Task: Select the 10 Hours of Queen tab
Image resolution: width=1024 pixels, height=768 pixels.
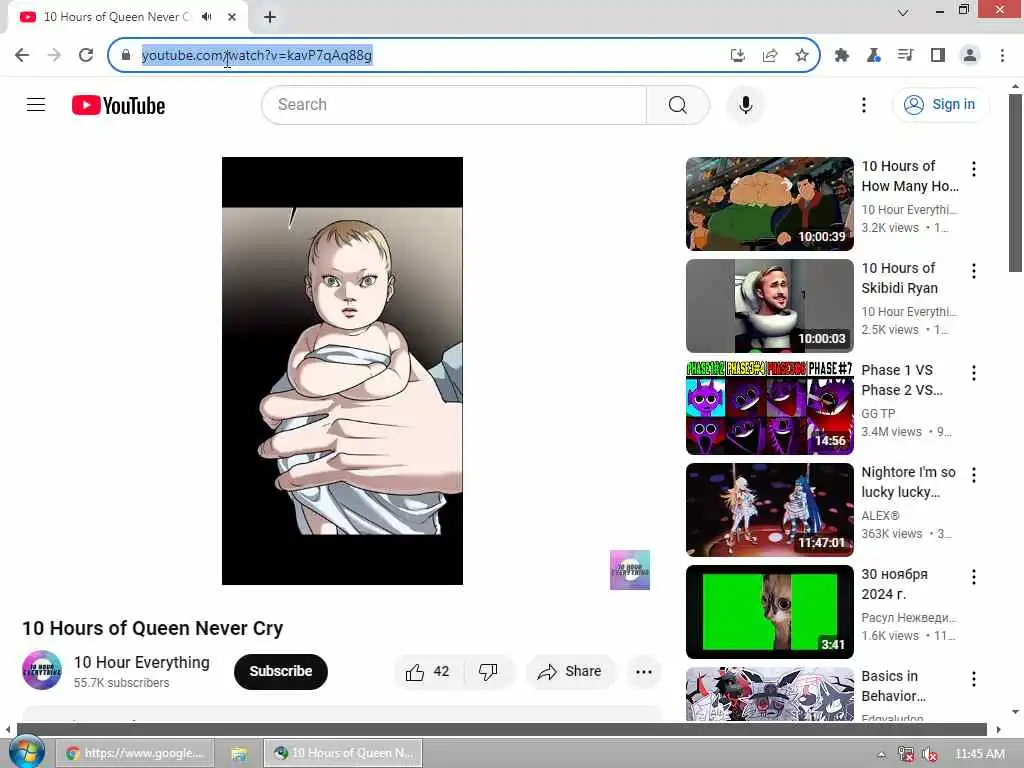Action: tap(118, 17)
